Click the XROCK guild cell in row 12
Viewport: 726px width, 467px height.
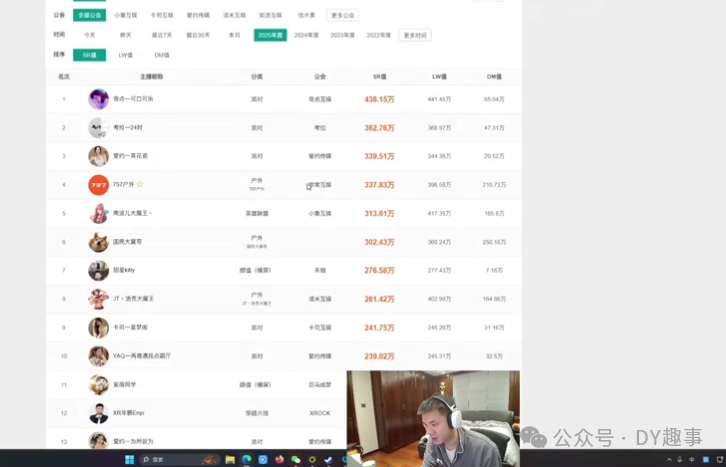click(x=320, y=413)
